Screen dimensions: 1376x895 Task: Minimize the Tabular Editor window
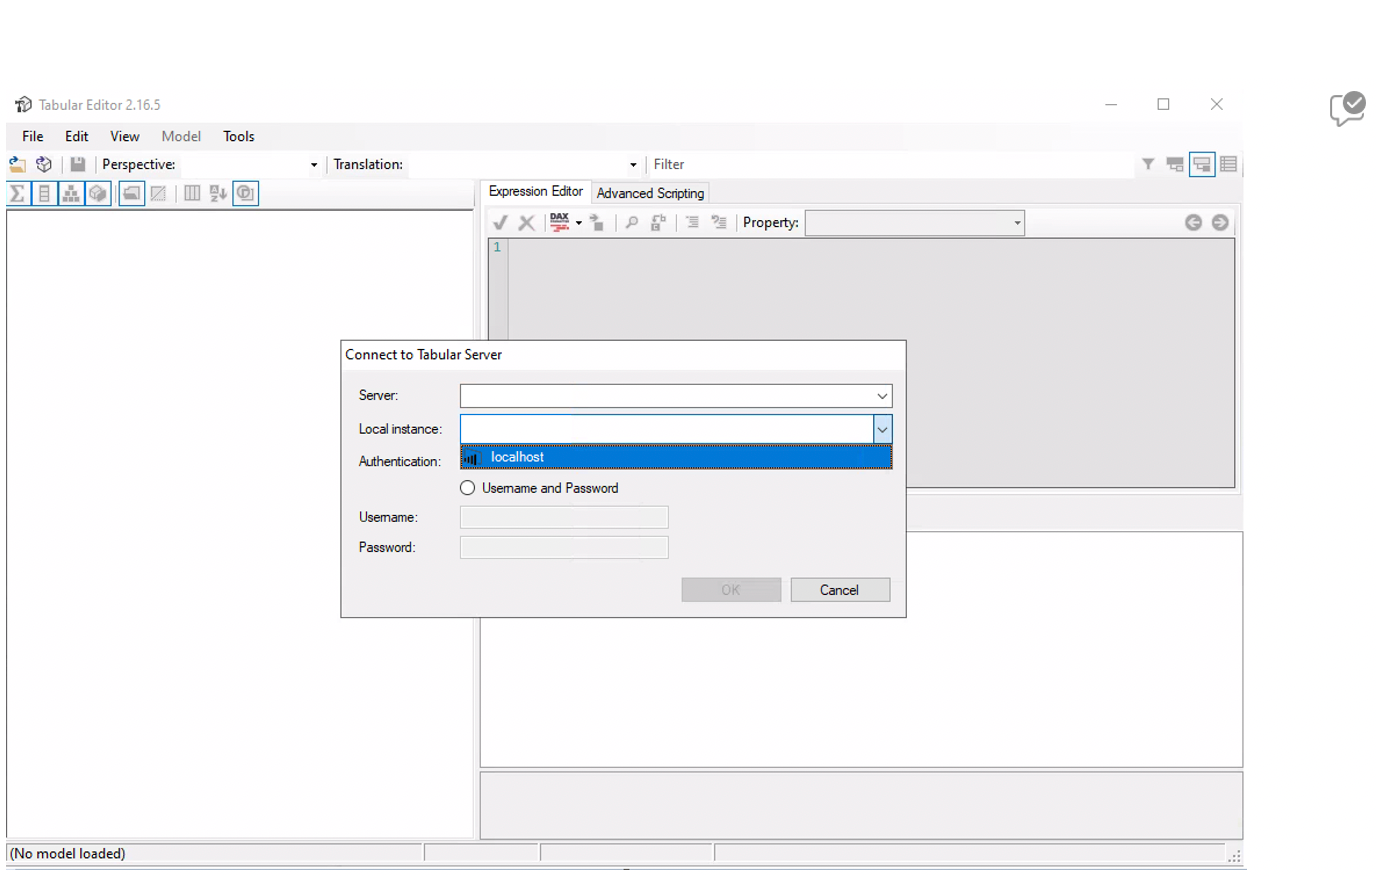pyautogui.click(x=1111, y=104)
